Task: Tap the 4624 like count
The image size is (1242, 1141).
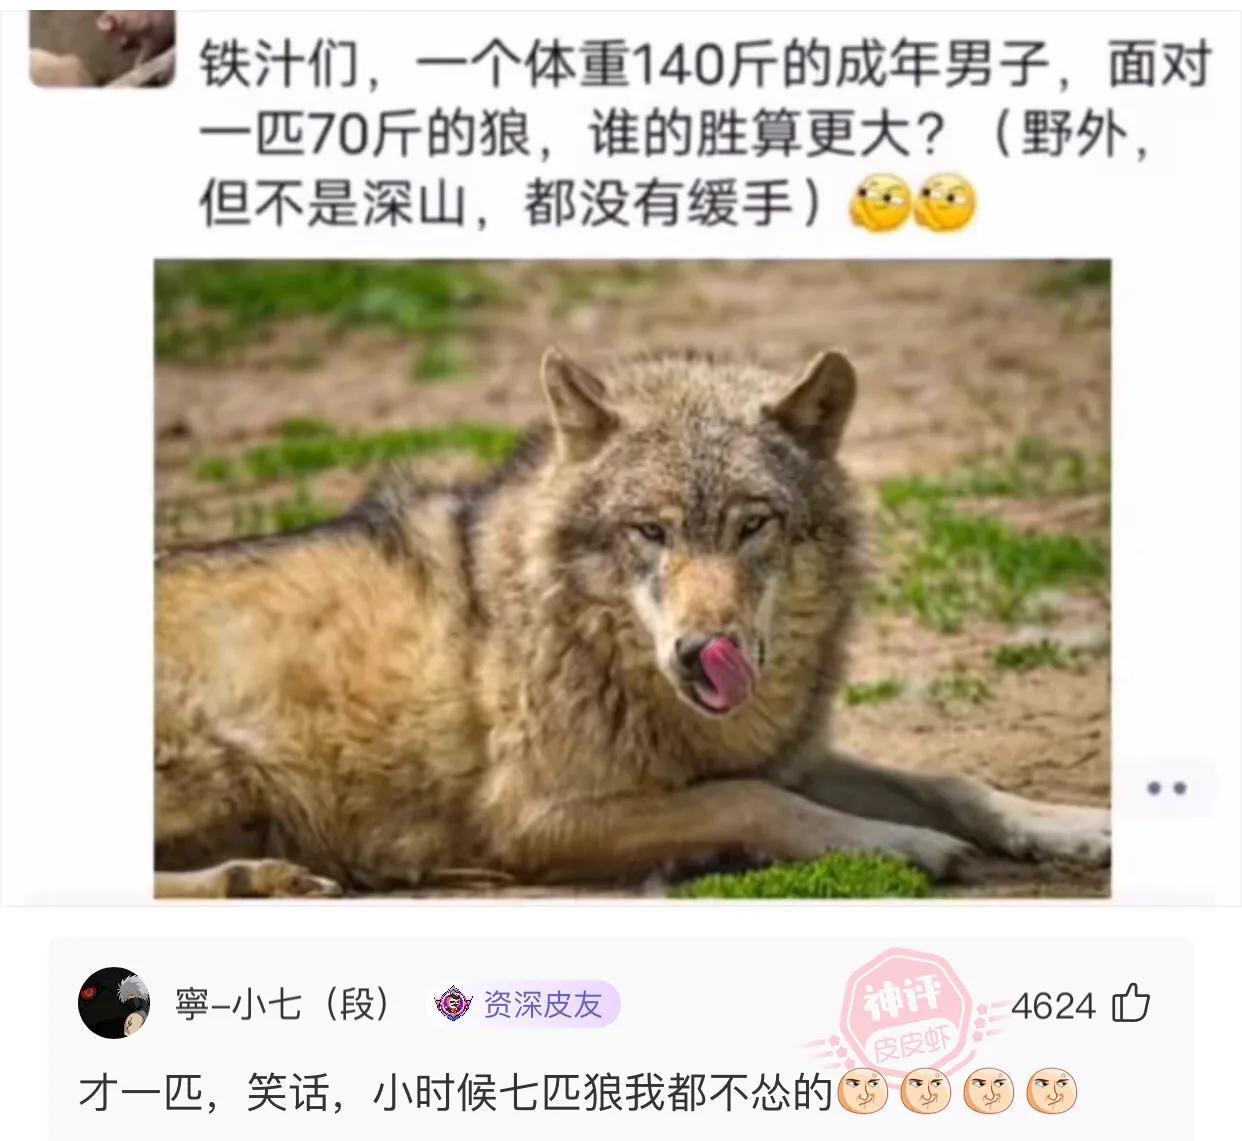Action: click(1053, 1004)
